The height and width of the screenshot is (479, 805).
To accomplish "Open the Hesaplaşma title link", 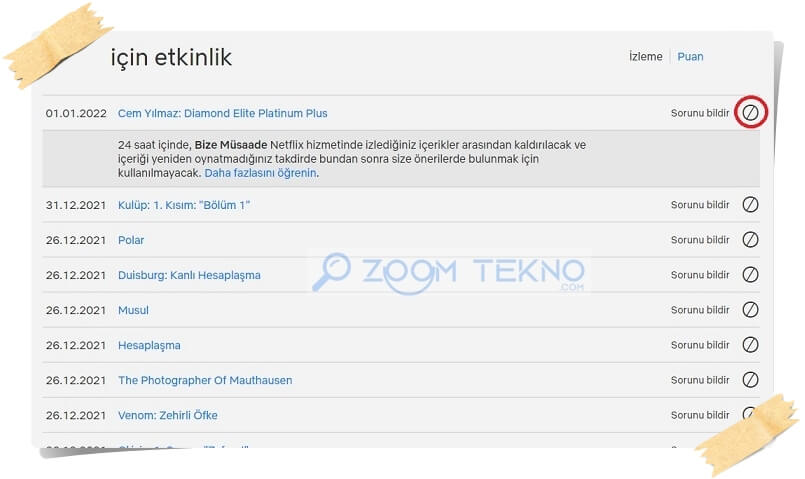I will pos(149,346).
